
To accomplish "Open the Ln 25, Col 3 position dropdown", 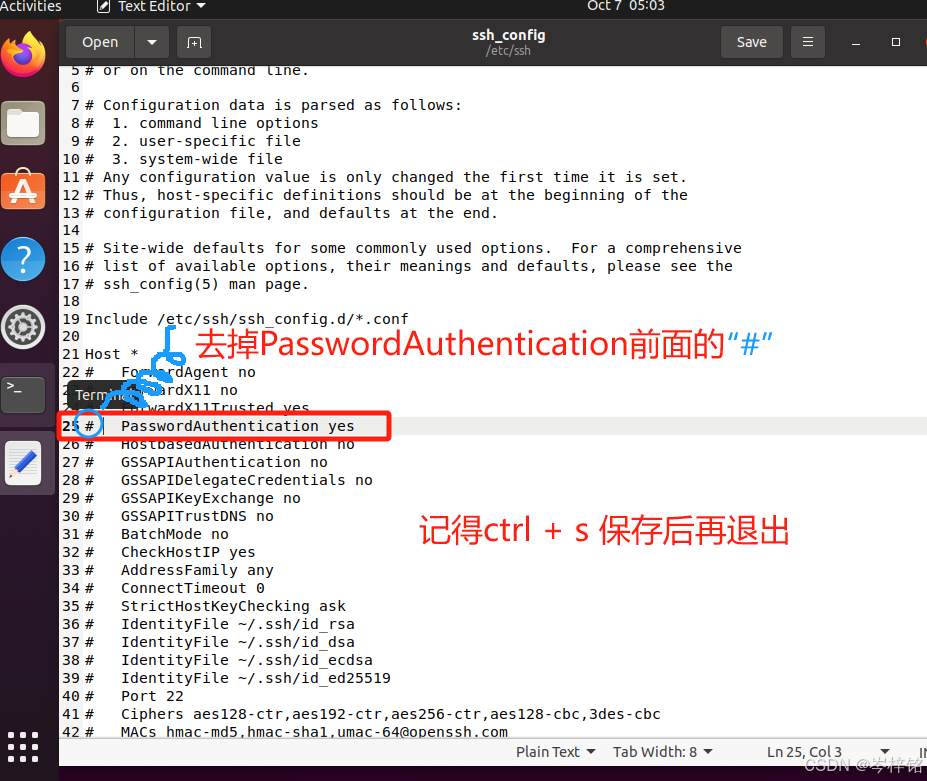I will pyautogui.click(x=828, y=752).
